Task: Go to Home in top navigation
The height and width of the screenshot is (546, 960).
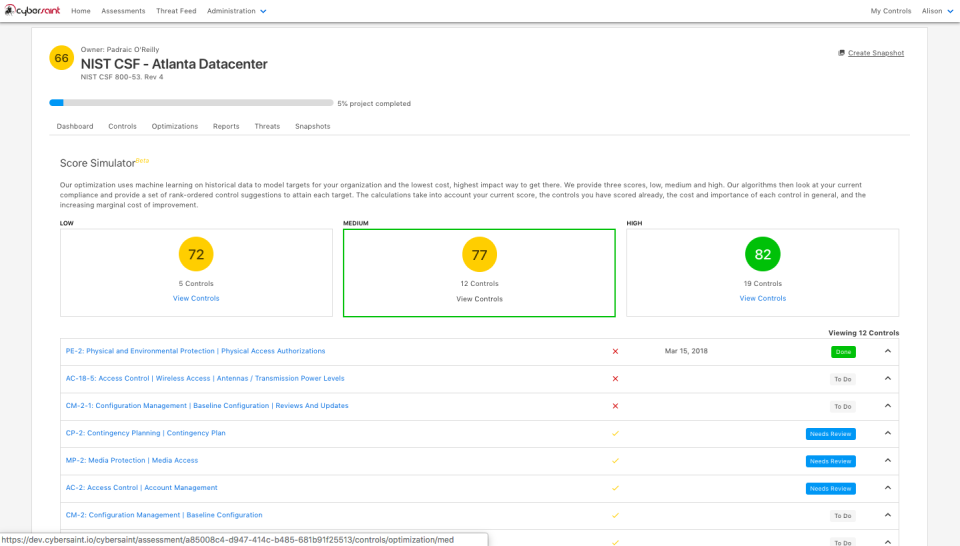Action: tap(81, 11)
